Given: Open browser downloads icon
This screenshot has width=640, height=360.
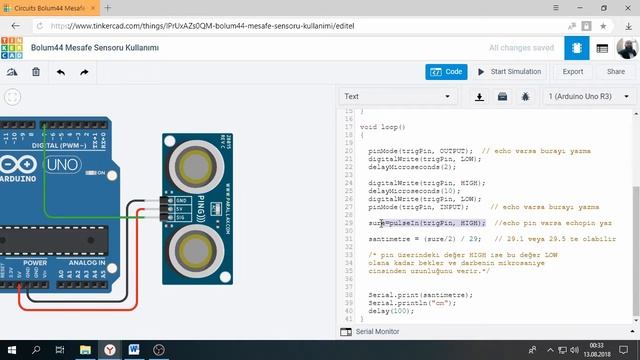Looking at the screenshot, I should click(629, 26).
